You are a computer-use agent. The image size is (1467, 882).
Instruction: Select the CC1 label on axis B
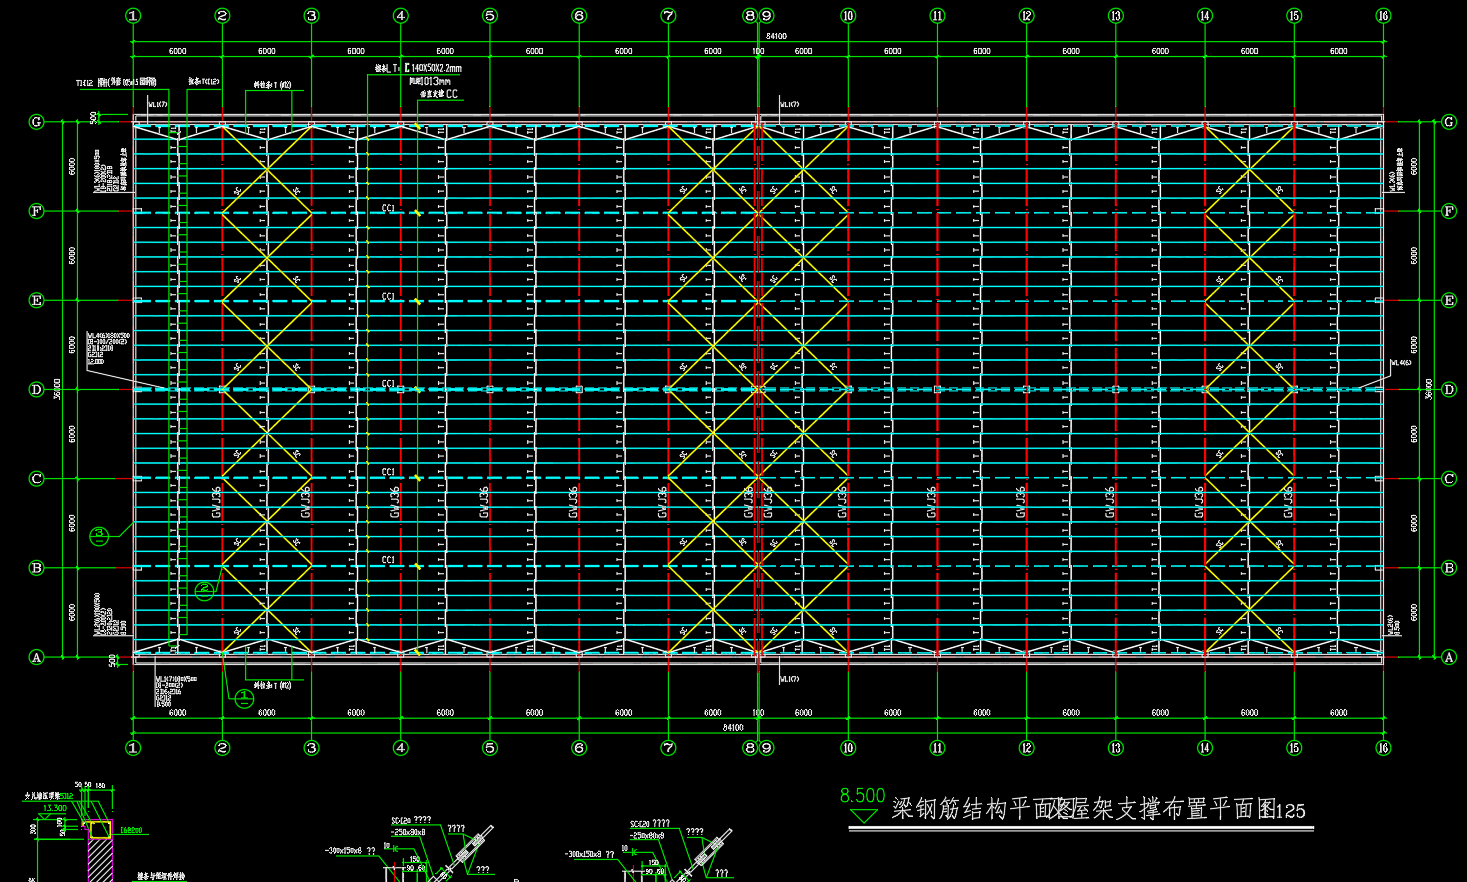pyautogui.click(x=389, y=560)
